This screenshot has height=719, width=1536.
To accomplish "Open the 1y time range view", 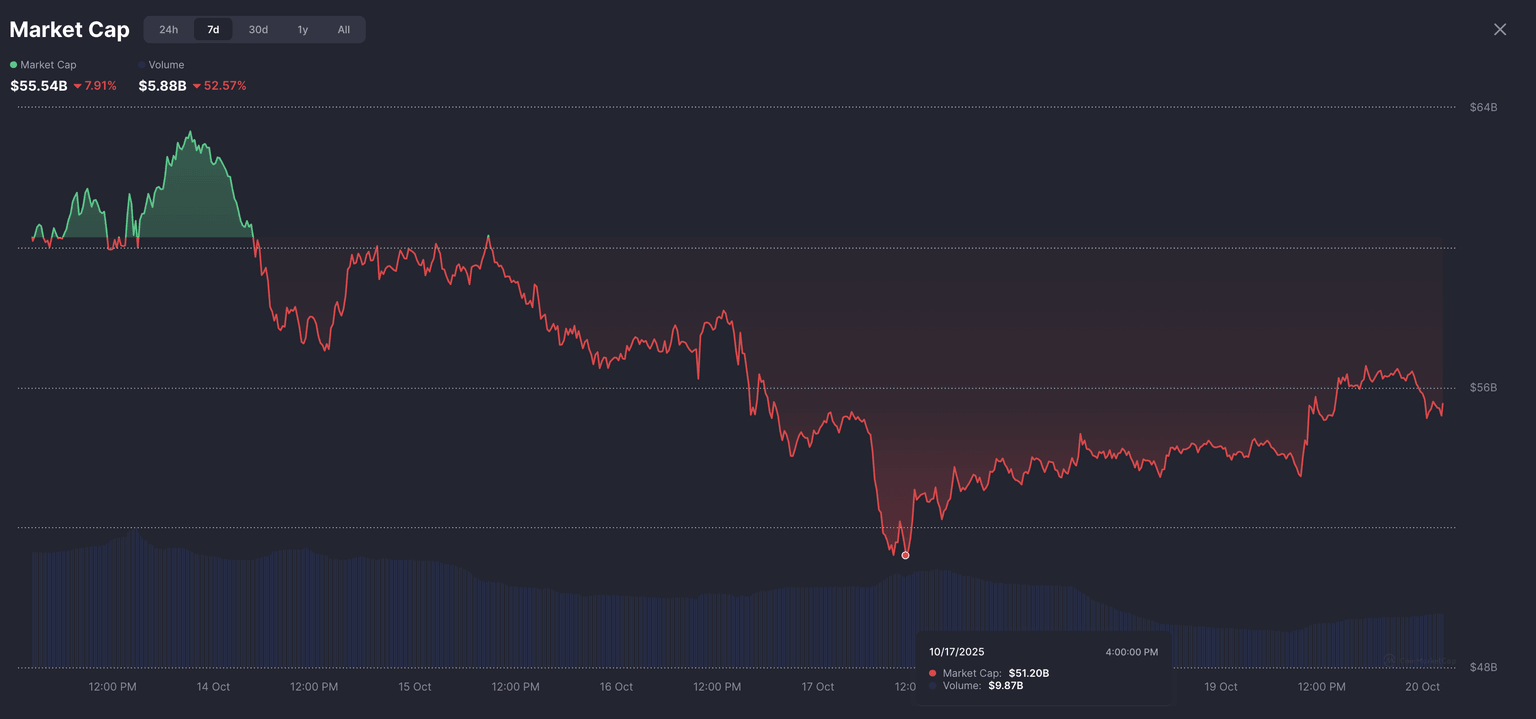I will [303, 30].
